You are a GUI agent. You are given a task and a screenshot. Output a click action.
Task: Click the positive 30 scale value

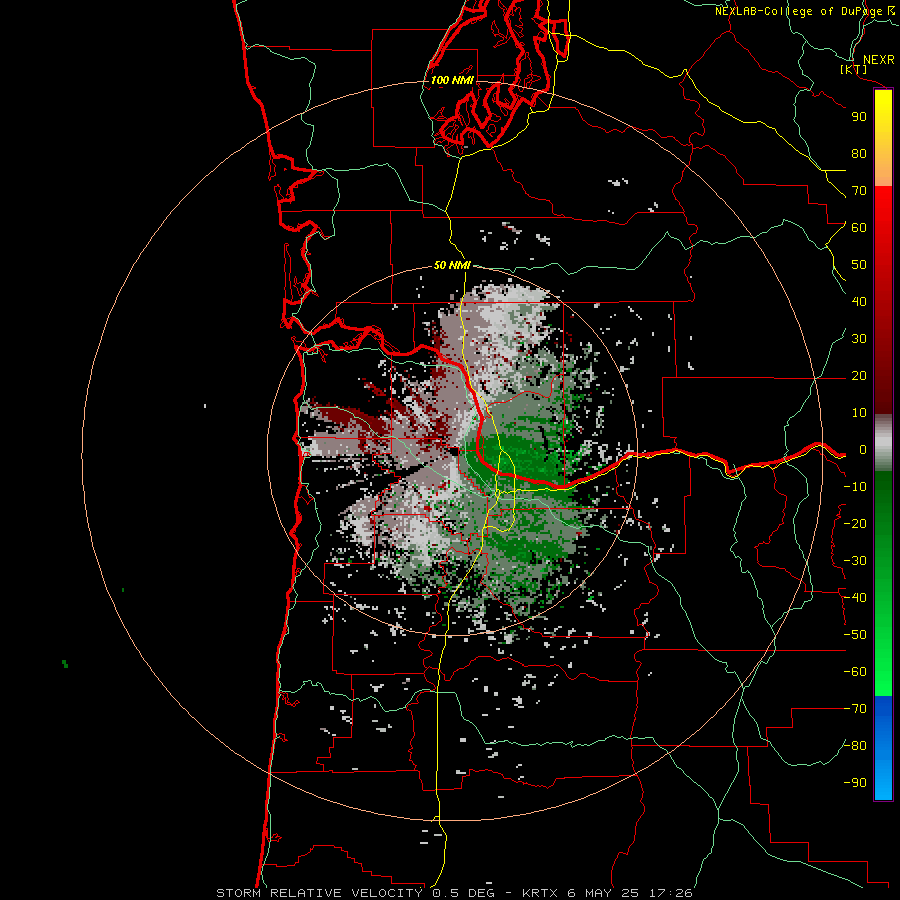(859, 339)
